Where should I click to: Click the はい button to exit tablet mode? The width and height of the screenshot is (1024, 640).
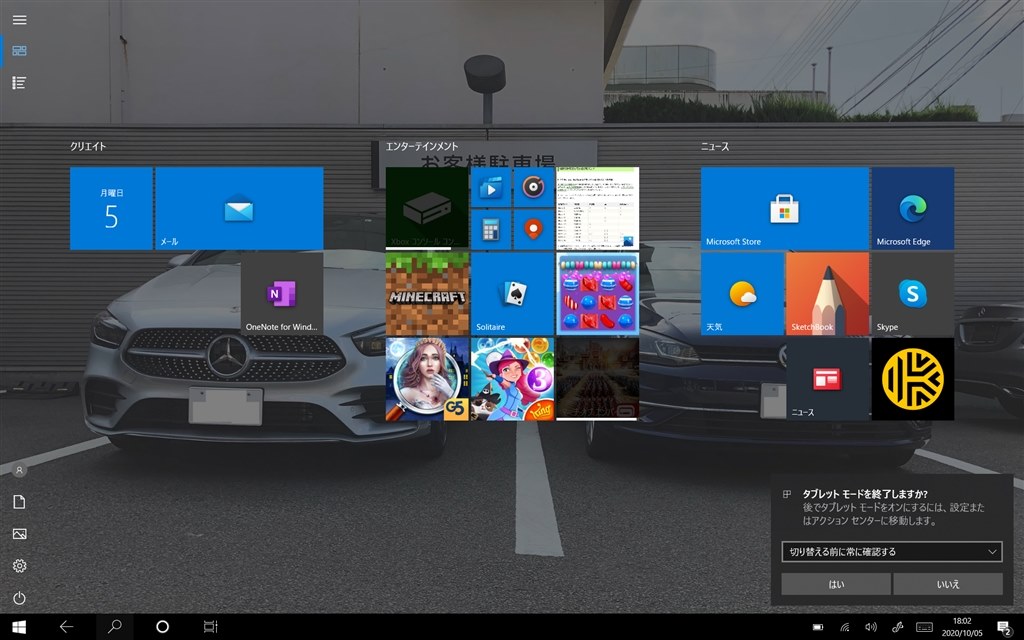coord(835,584)
